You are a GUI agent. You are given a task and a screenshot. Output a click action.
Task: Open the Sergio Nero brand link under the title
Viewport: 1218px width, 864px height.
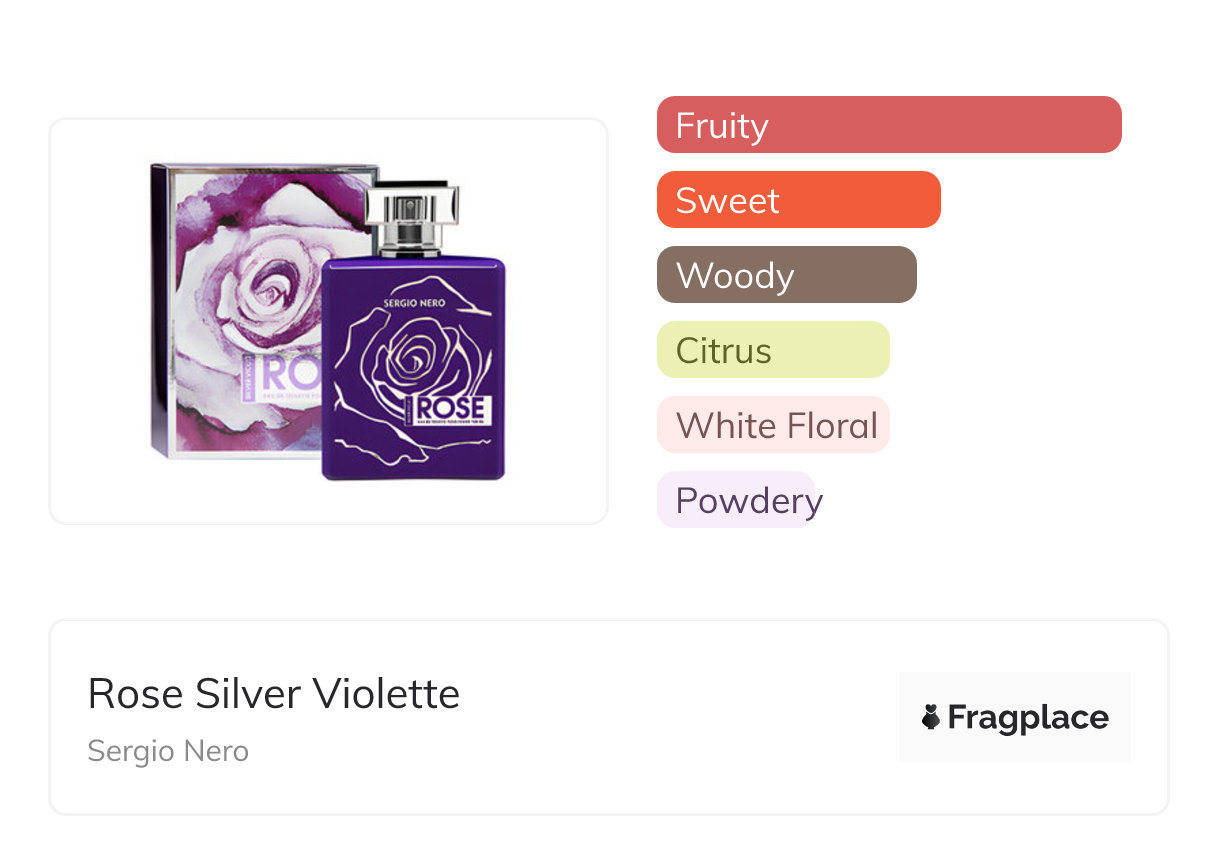tap(168, 751)
